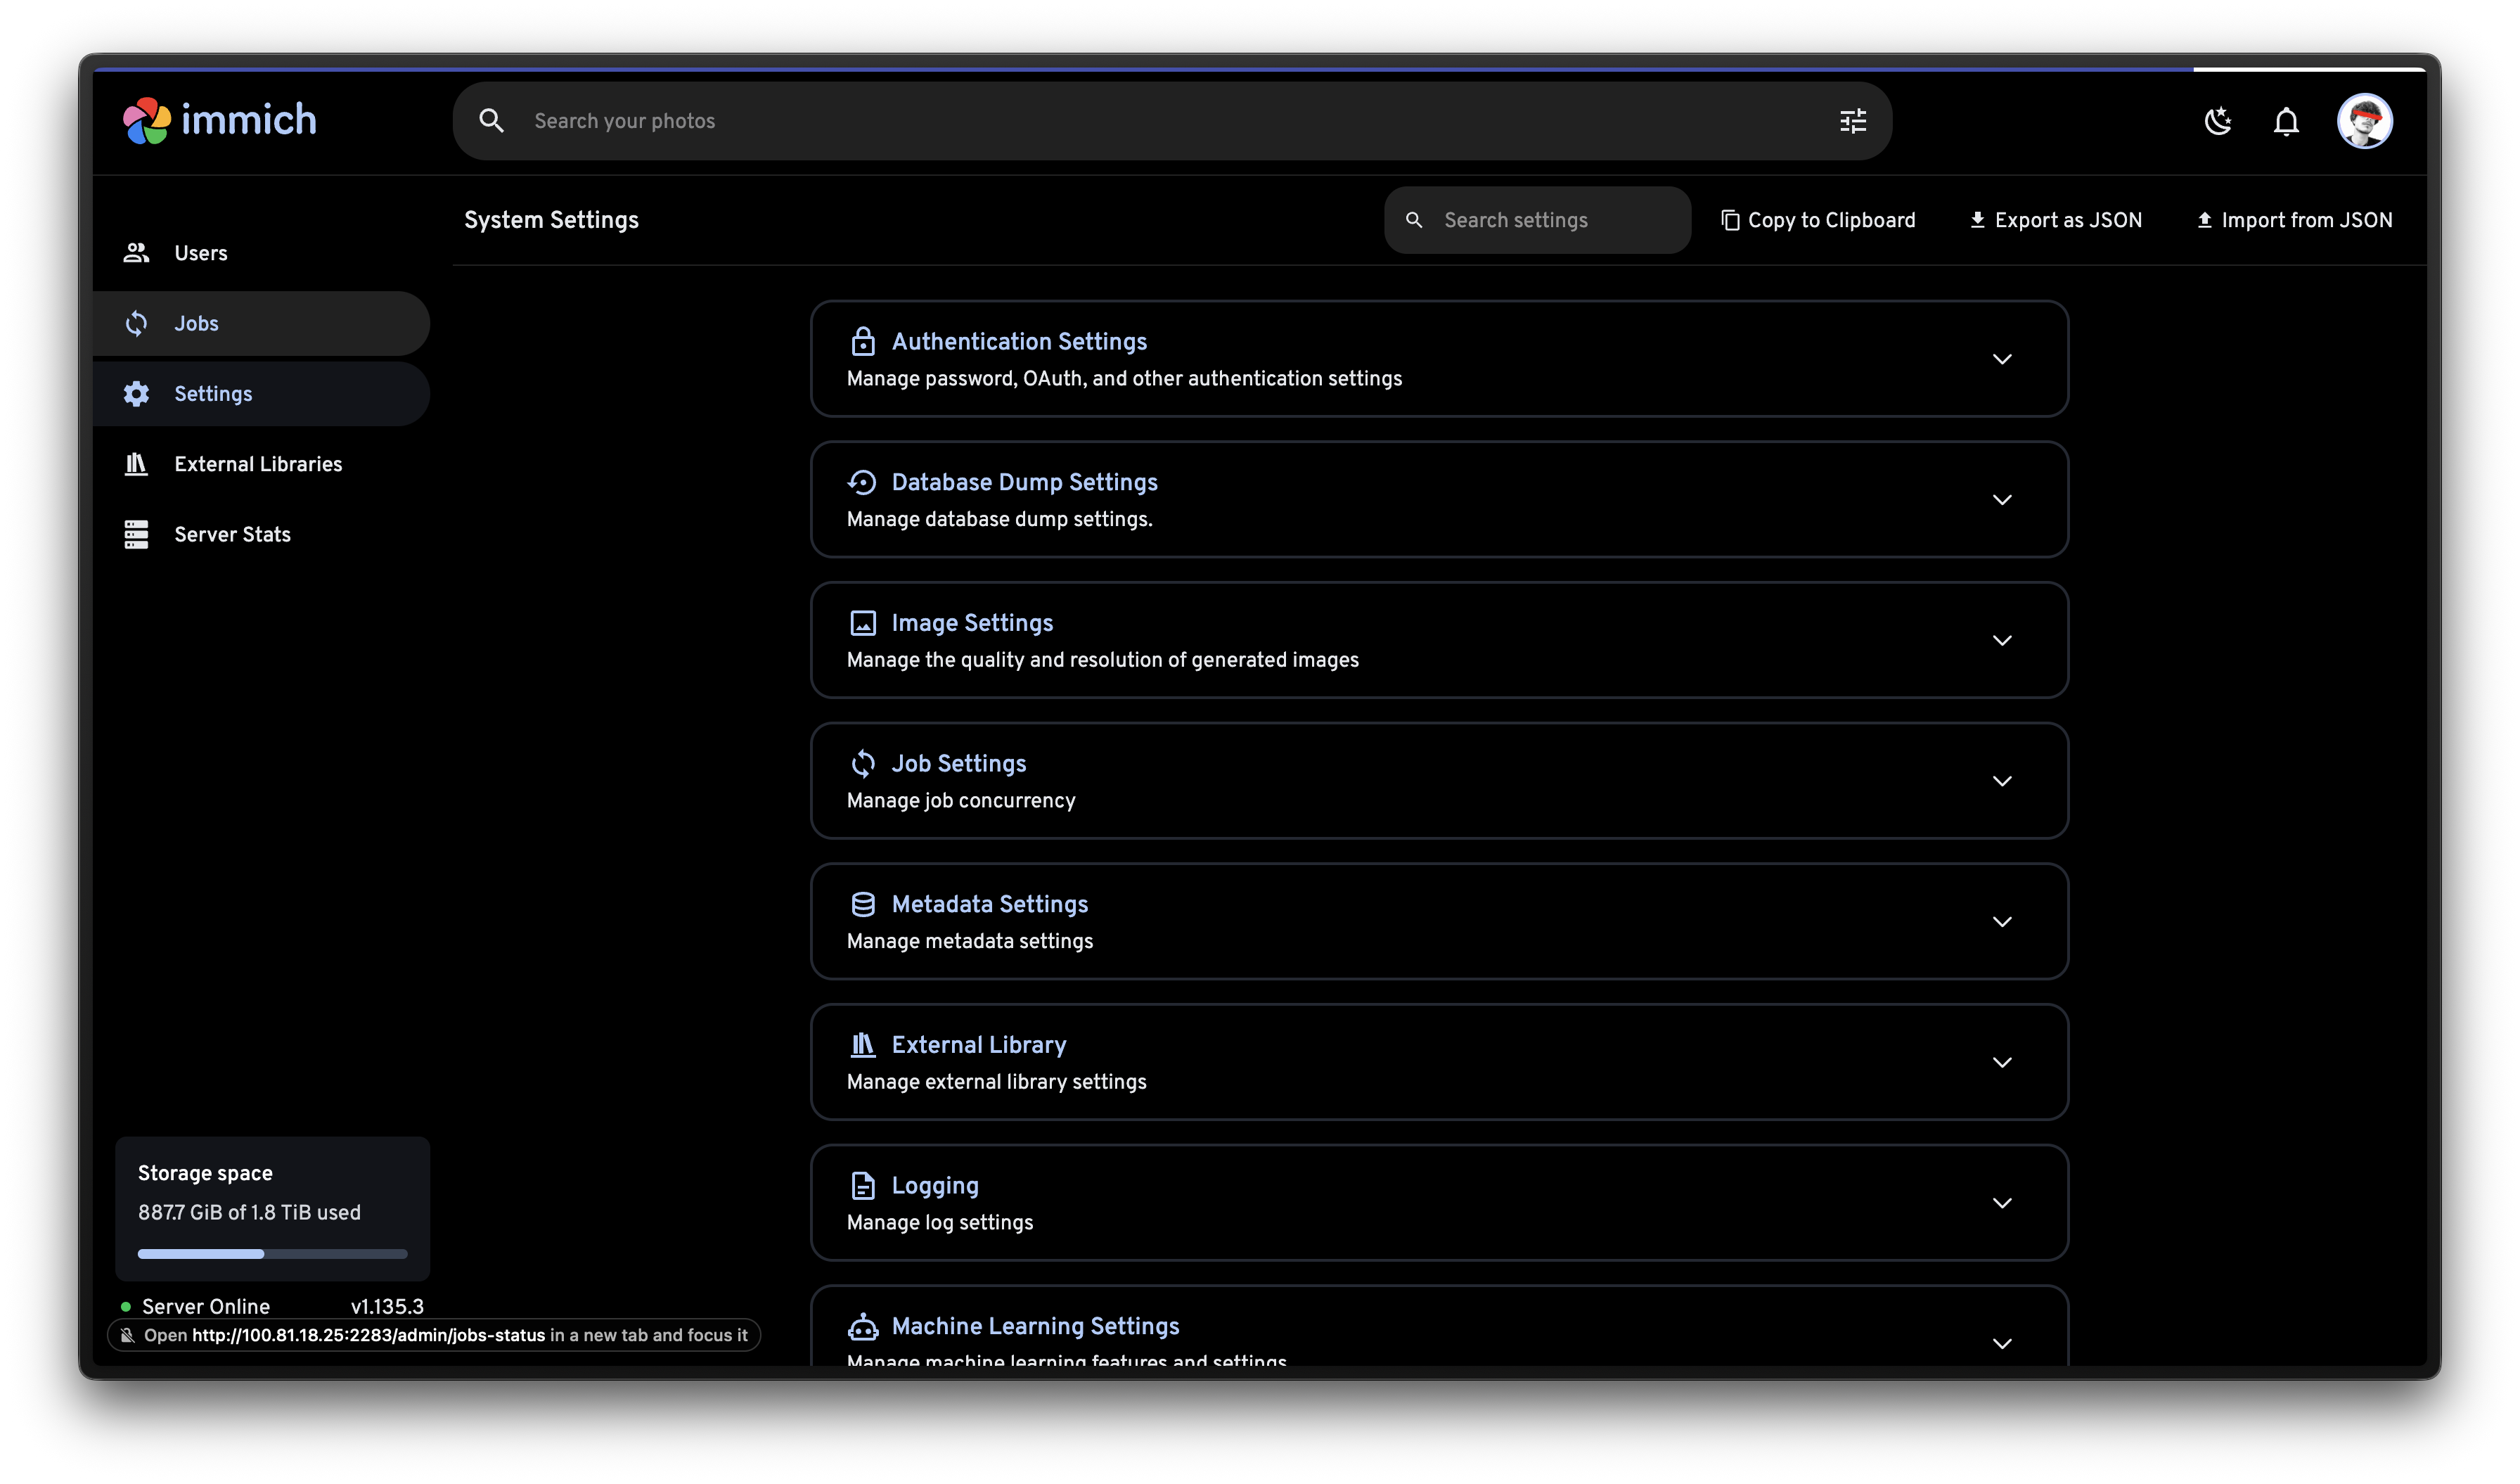Click Export as JSON
Screen dimensions: 2520x1484
point(2055,220)
